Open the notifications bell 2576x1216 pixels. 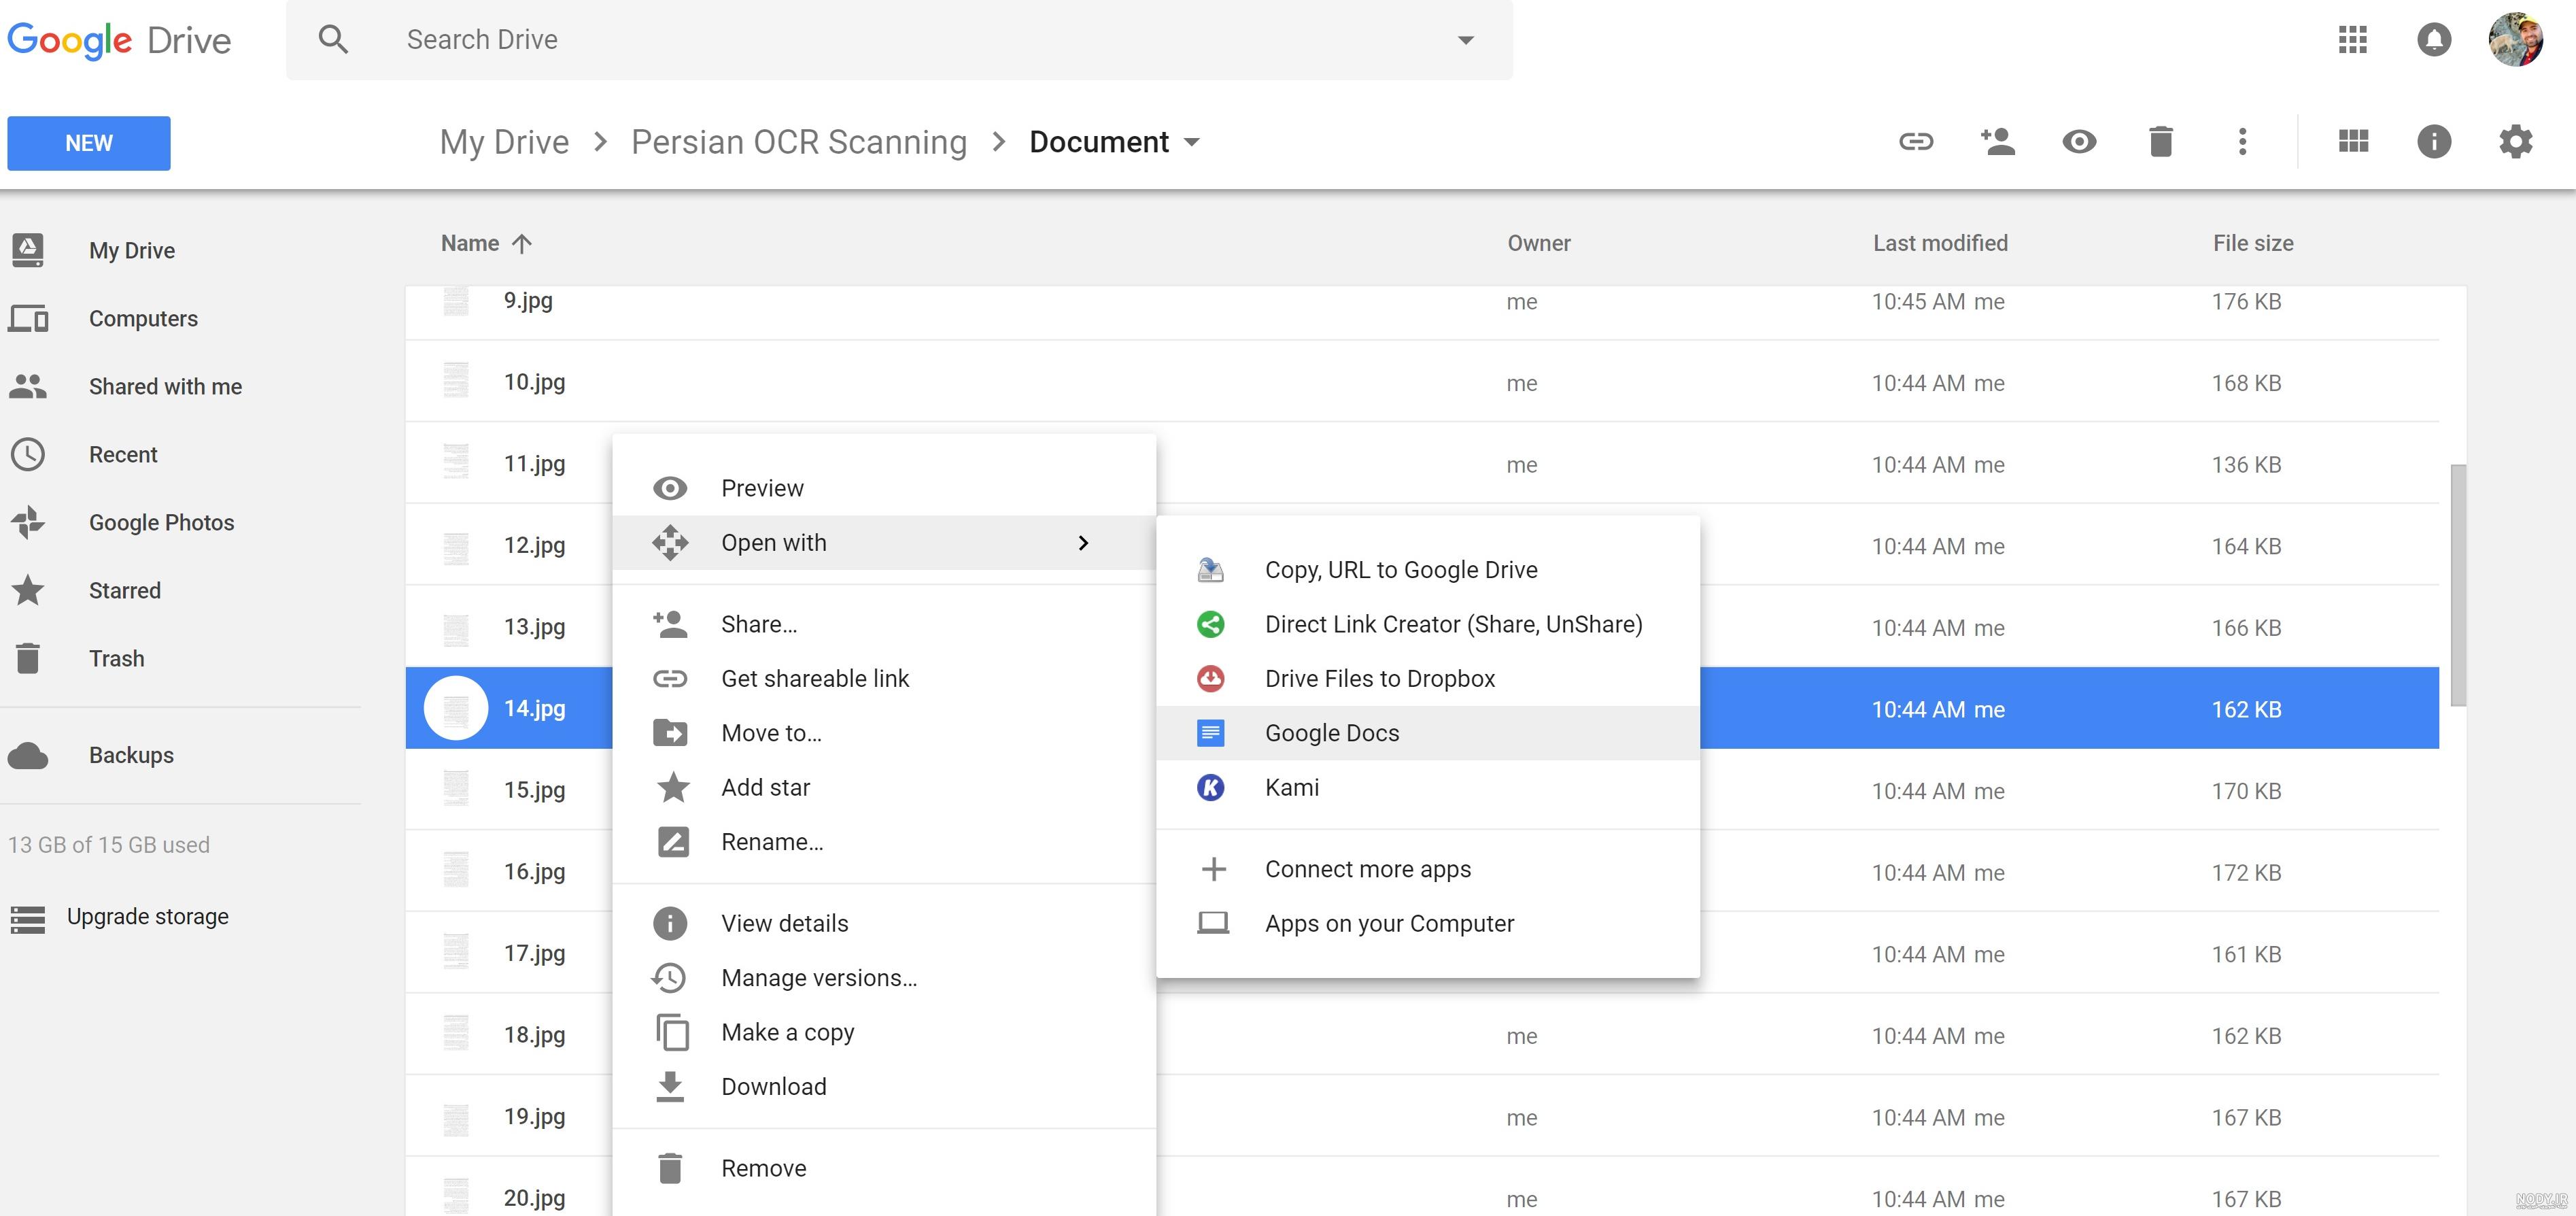(2434, 40)
